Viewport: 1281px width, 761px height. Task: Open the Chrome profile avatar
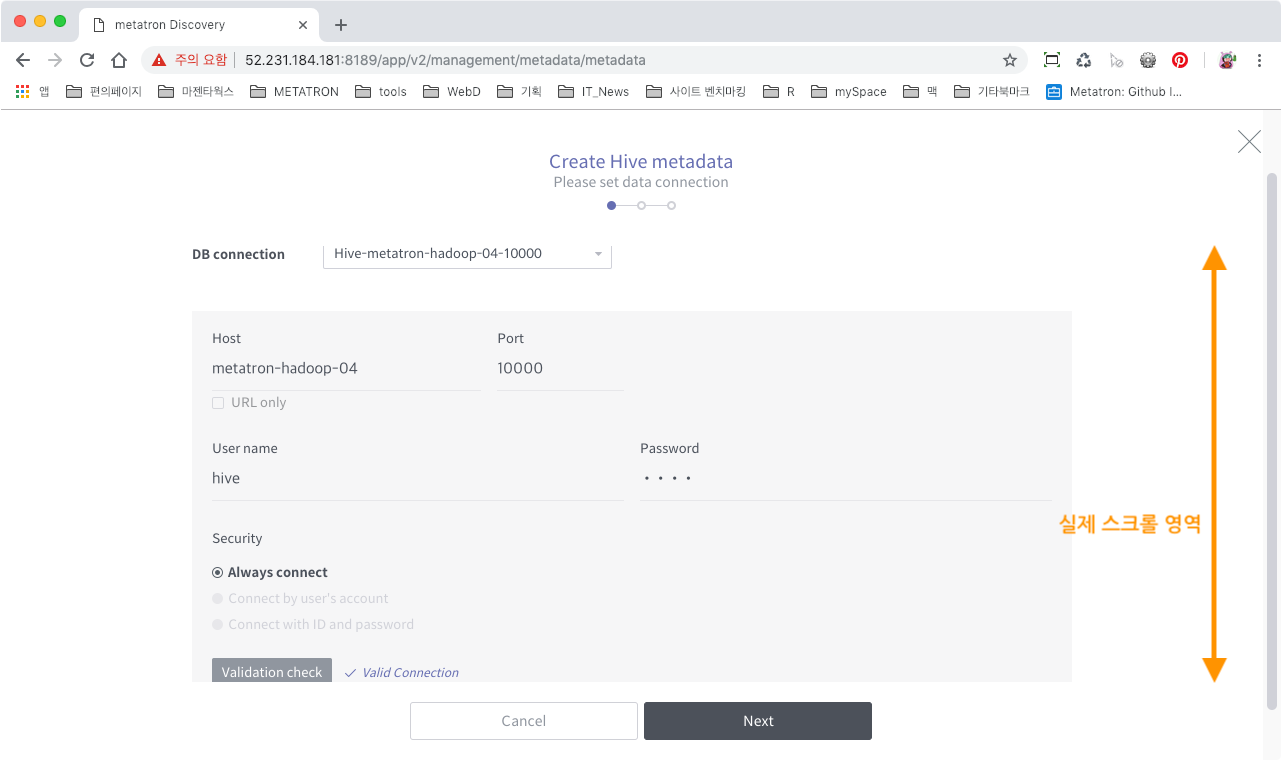click(x=1227, y=60)
